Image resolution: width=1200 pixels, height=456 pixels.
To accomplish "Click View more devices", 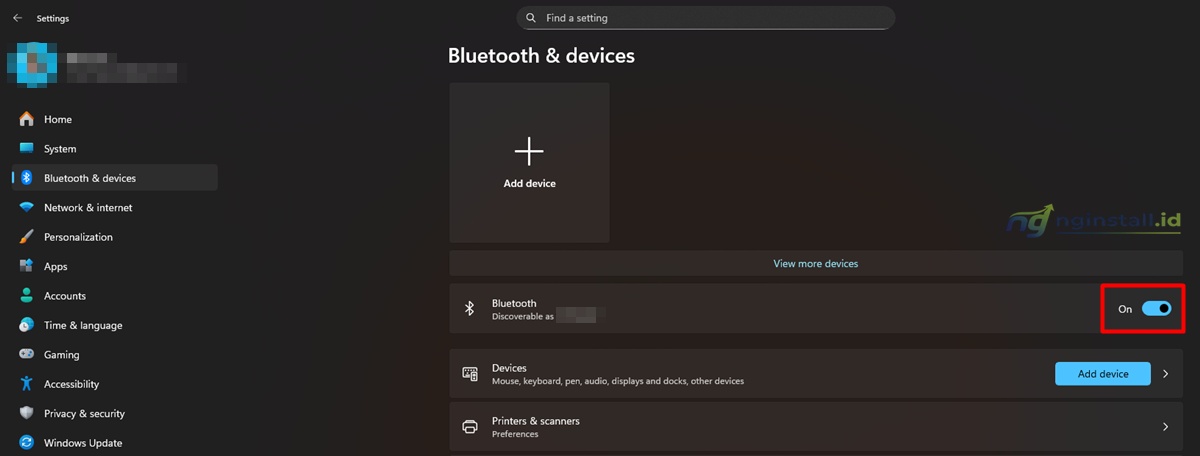I will 816,264.
